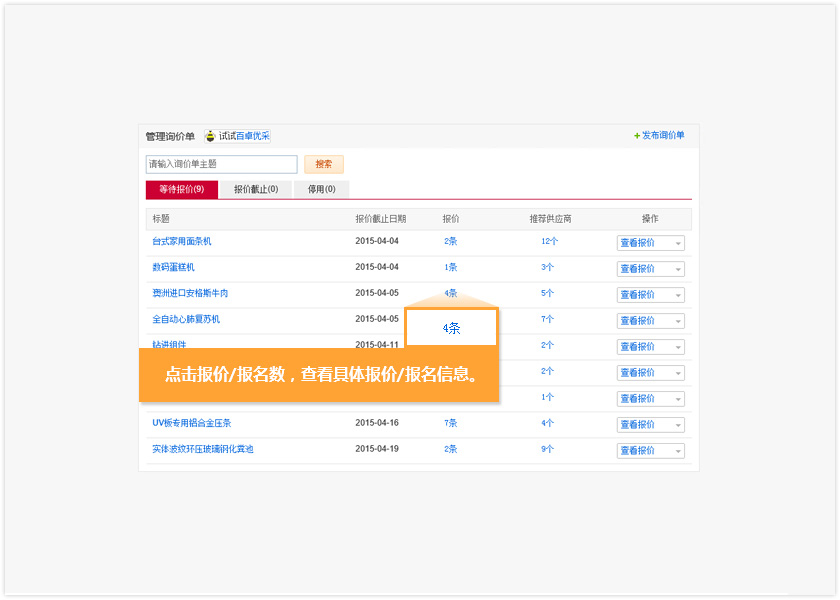Open the UV板专用铝合金压条 inquiry
840x600 pixels.
tap(192, 423)
